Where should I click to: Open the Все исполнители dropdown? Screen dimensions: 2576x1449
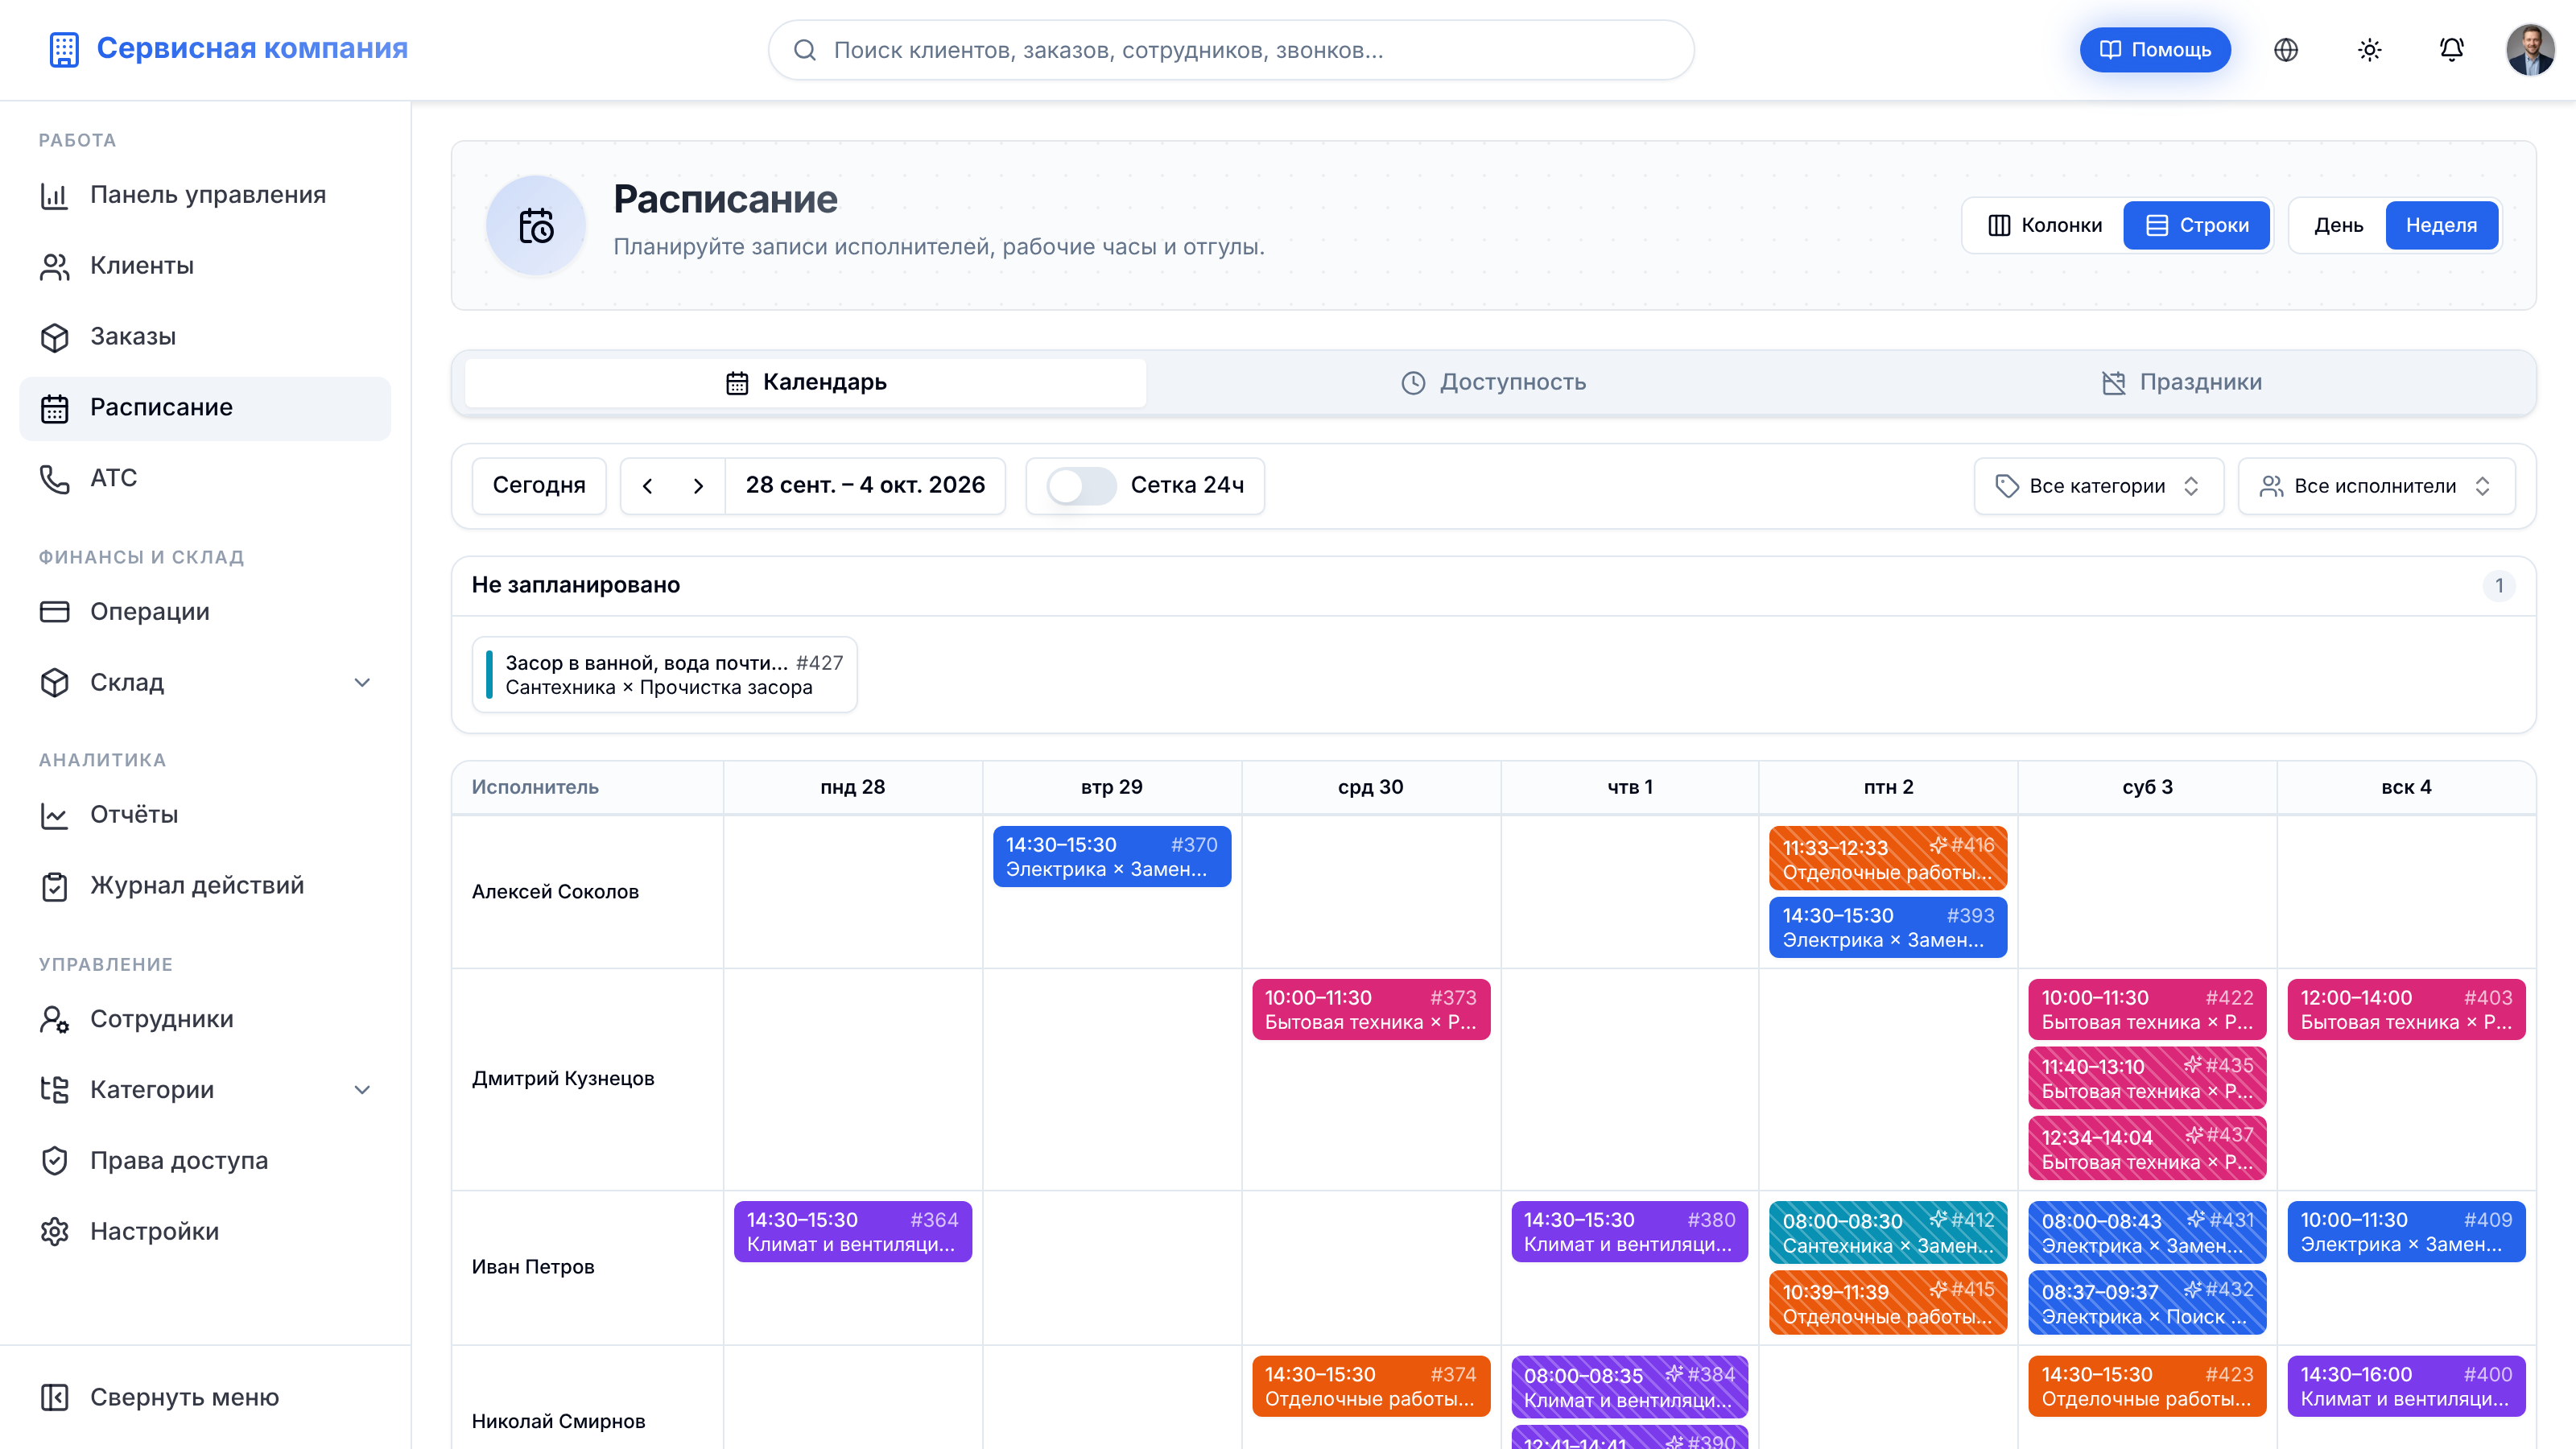click(2376, 486)
